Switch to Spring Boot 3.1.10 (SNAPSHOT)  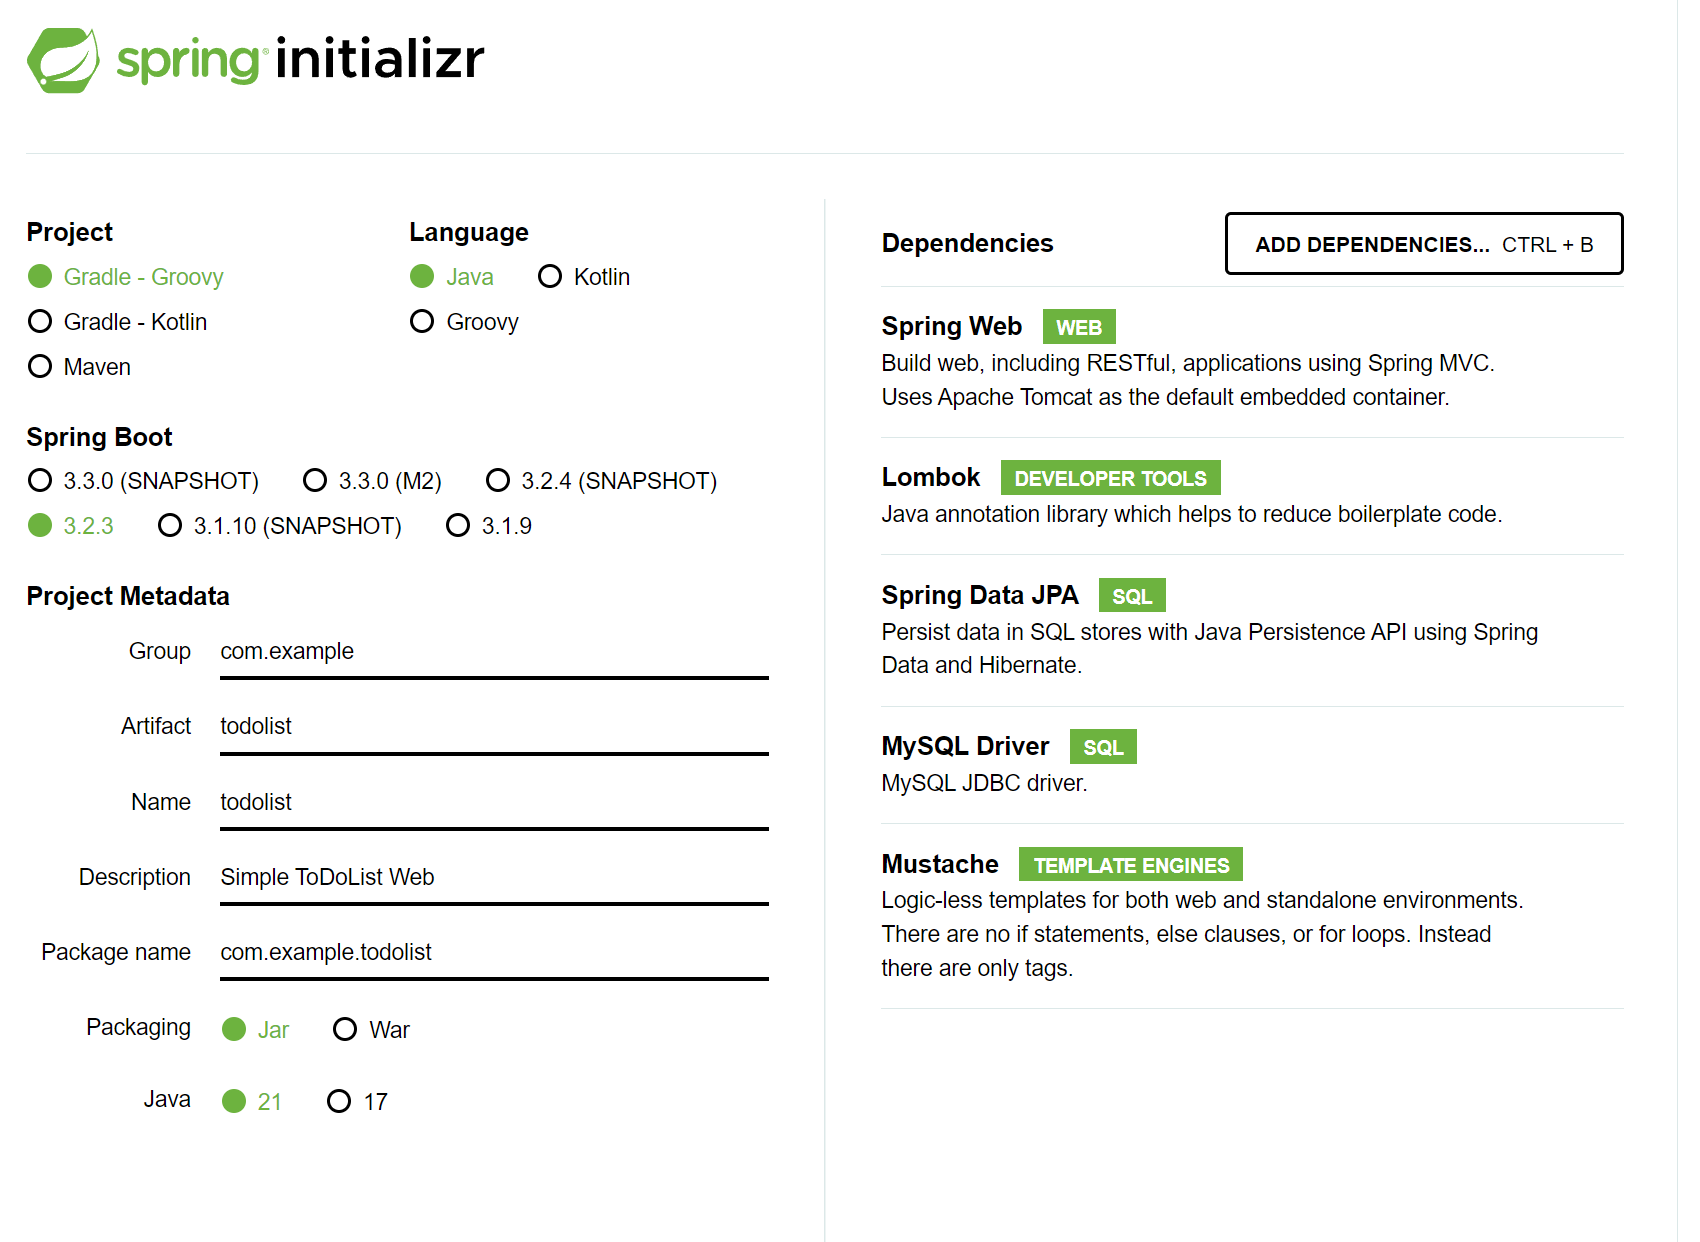pos(170,526)
